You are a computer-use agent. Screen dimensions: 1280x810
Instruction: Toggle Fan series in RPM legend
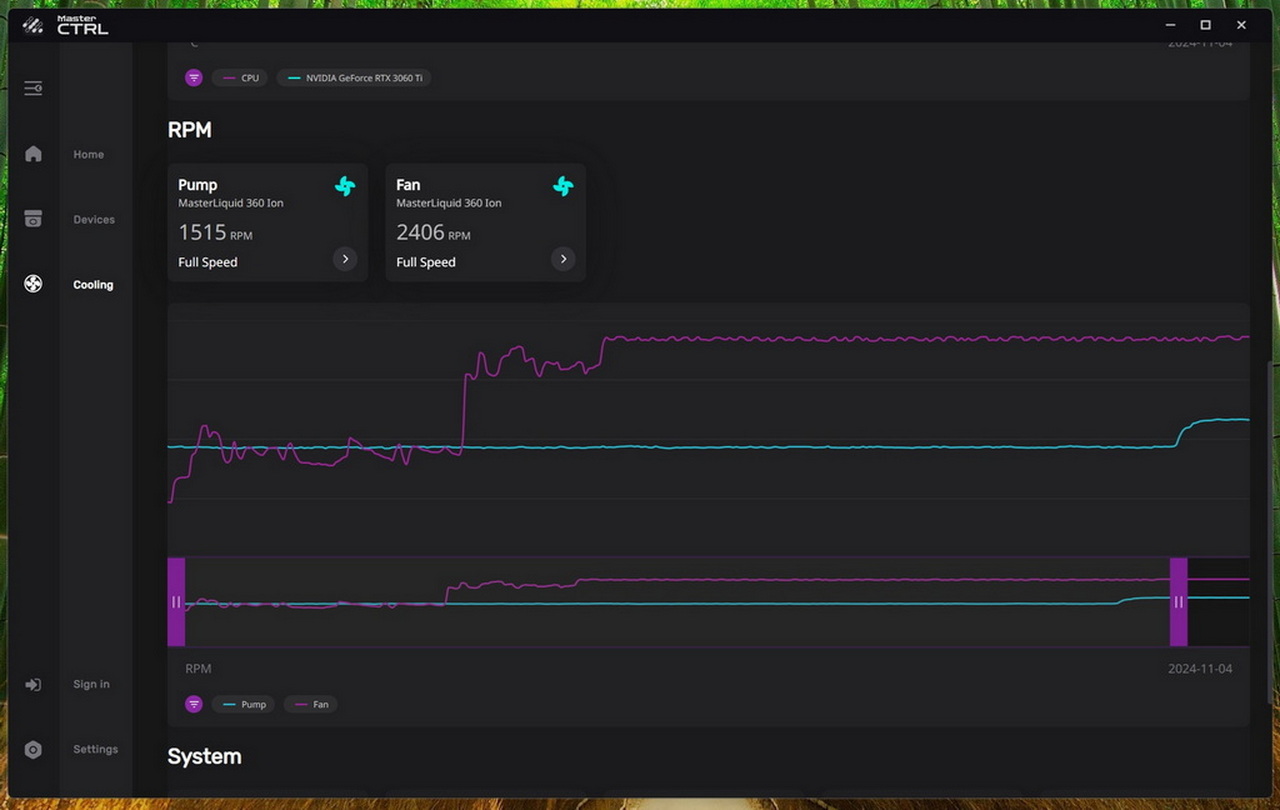point(310,704)
